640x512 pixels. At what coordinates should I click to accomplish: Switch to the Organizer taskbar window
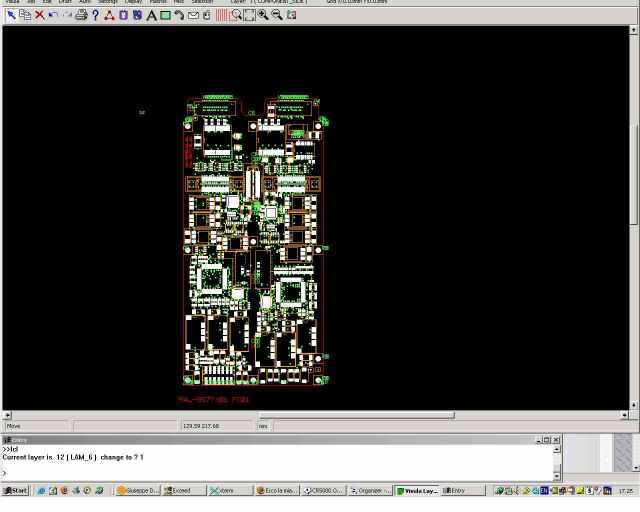click(x=370, y=490)
